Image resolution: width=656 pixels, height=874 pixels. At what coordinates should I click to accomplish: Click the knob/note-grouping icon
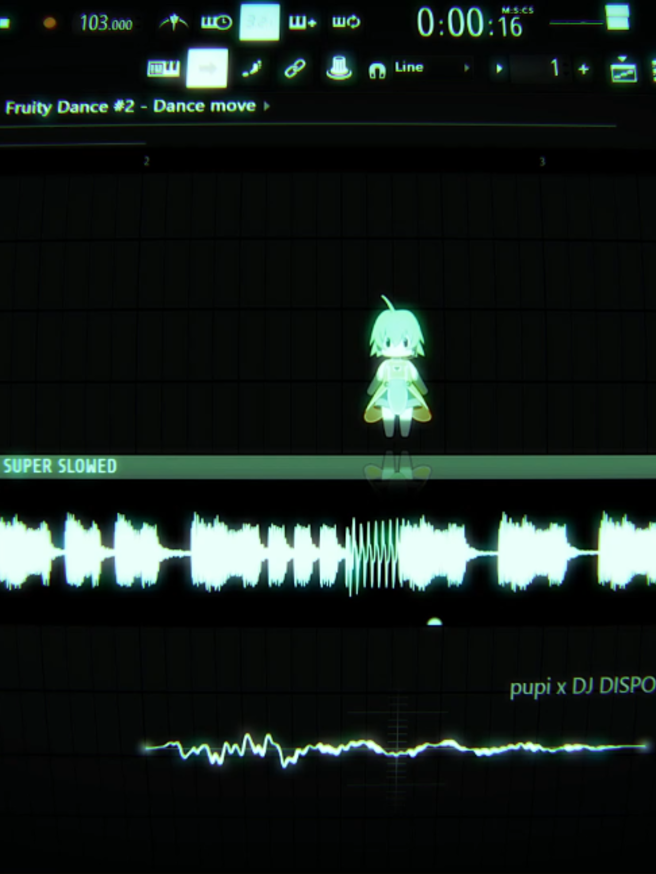pyautogui.click(x=339, y=68)
